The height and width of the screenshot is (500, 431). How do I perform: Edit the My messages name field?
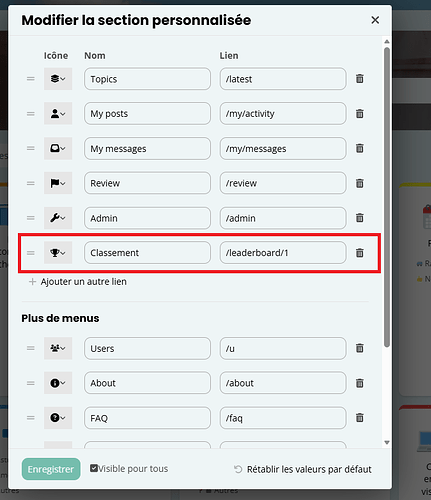pos(147,148)
